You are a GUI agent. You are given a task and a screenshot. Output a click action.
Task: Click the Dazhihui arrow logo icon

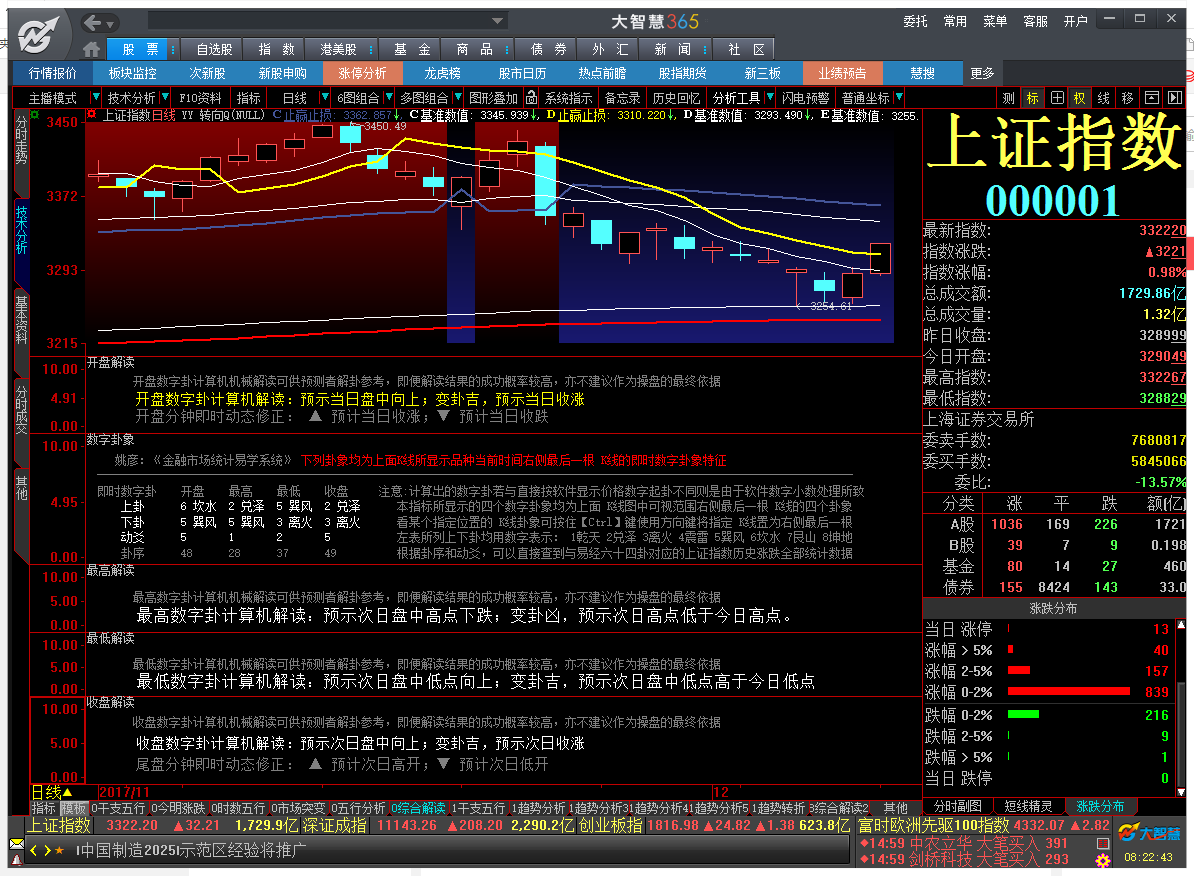click(38, 34)
